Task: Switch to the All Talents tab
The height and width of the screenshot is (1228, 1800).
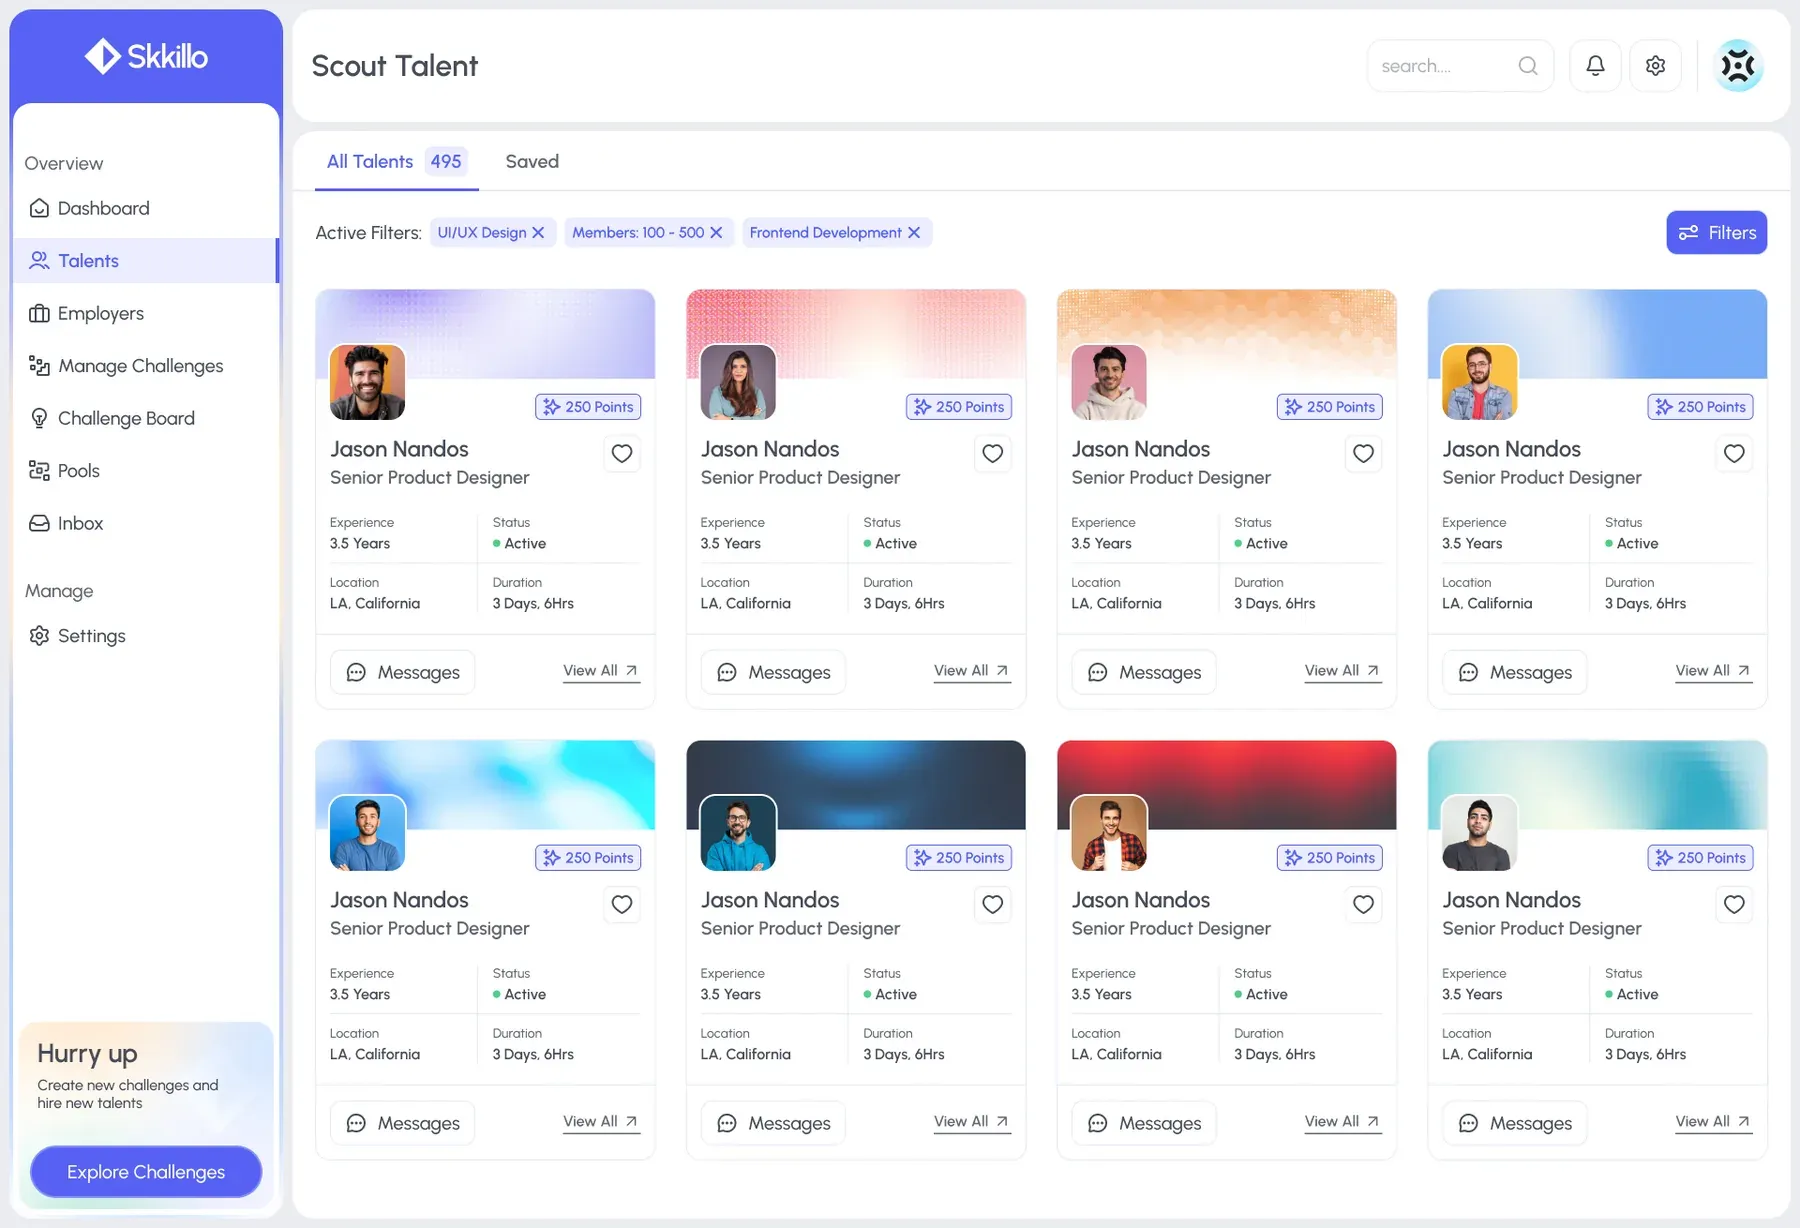Action: click(397, 161)
